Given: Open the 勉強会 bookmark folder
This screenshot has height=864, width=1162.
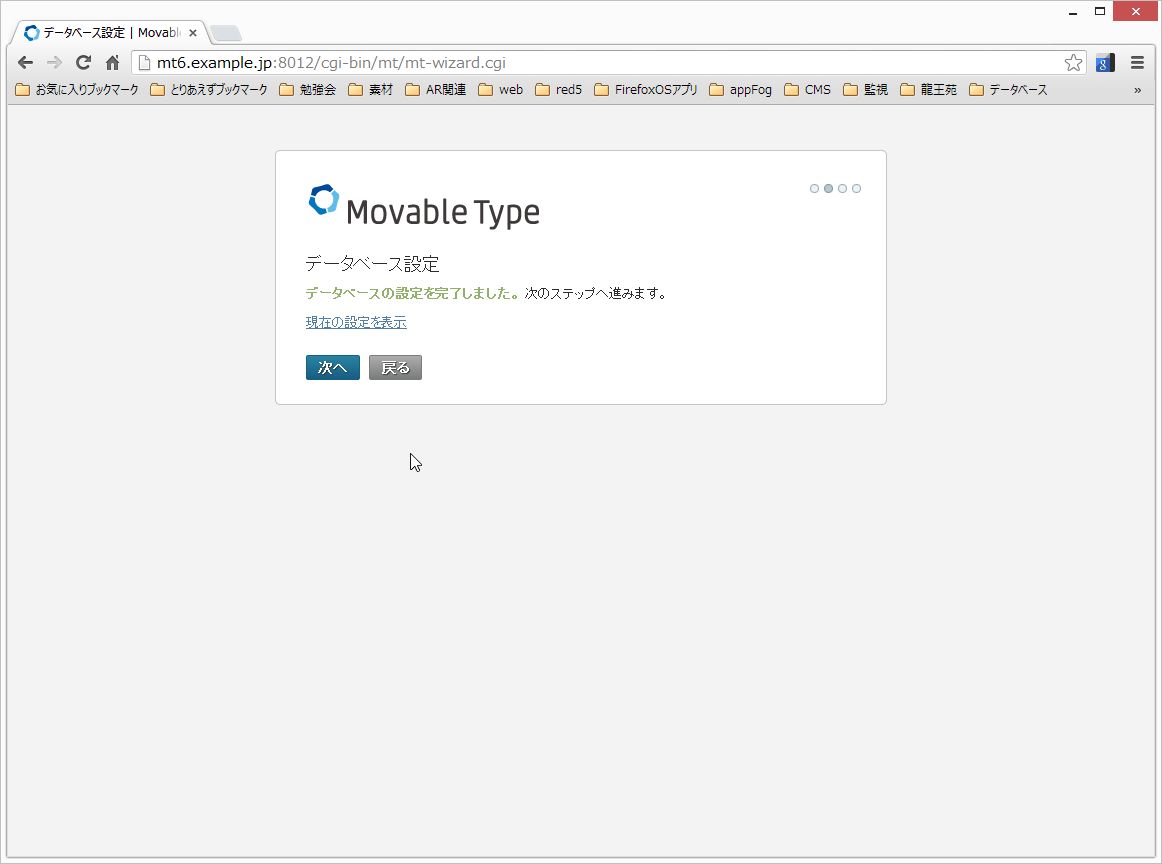Looking at the screenshot, I should point(308,90).
